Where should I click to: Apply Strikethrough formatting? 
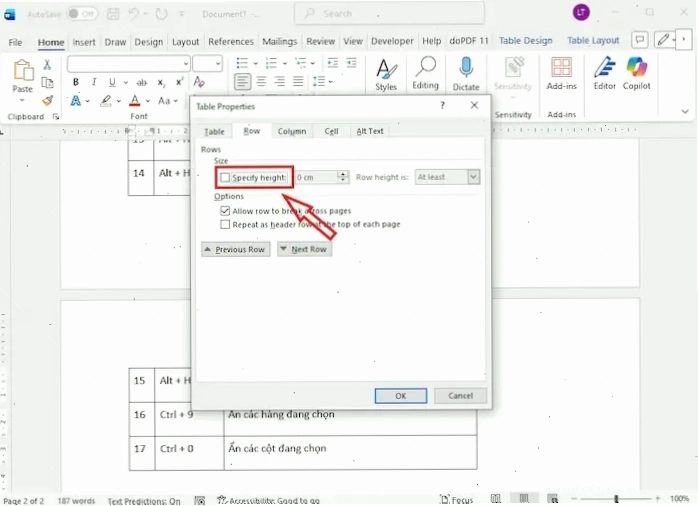142,82
